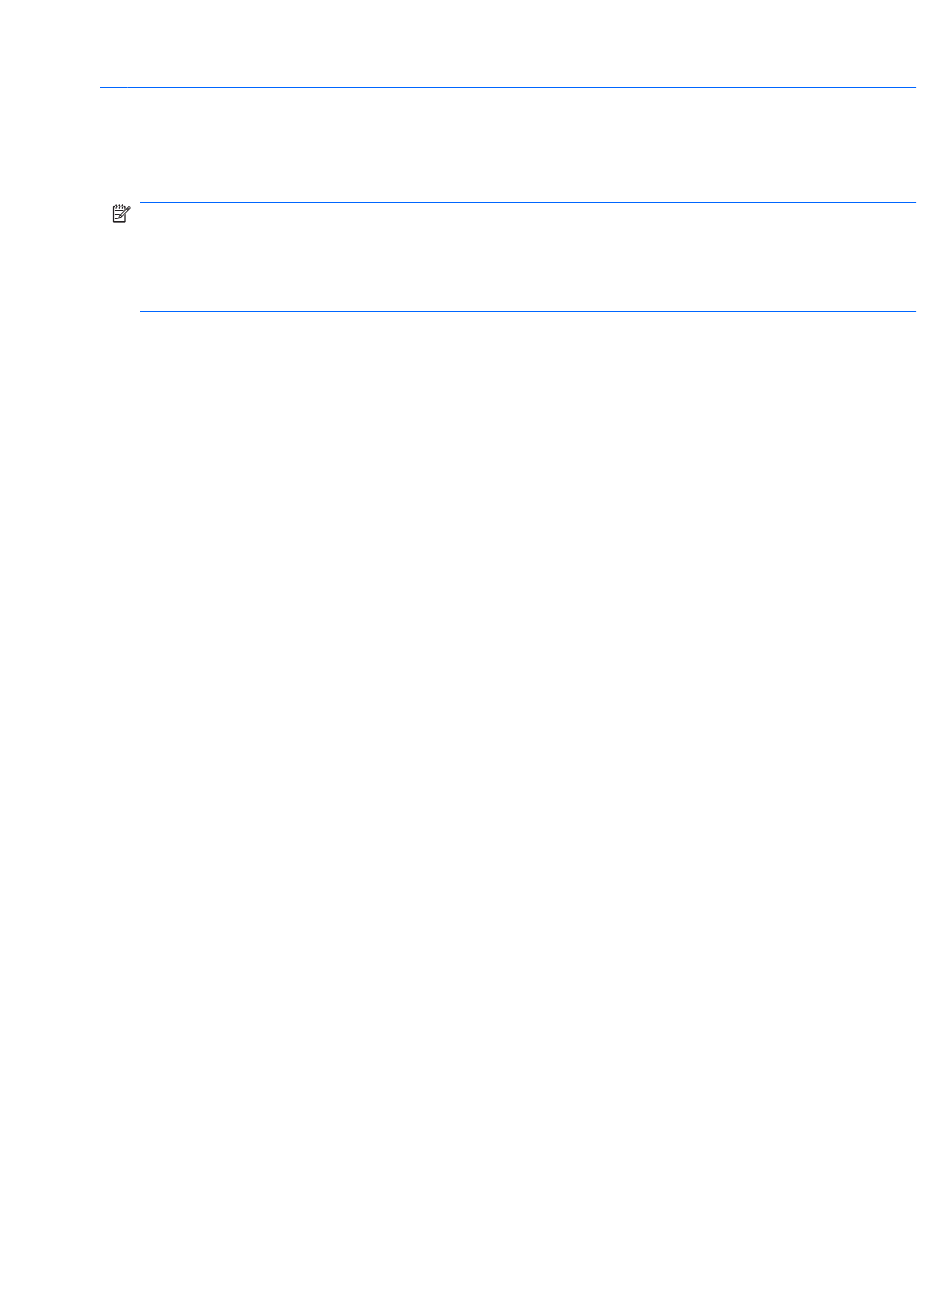
Task: Click the left end of the top header rule
Action: pos(104,87)
